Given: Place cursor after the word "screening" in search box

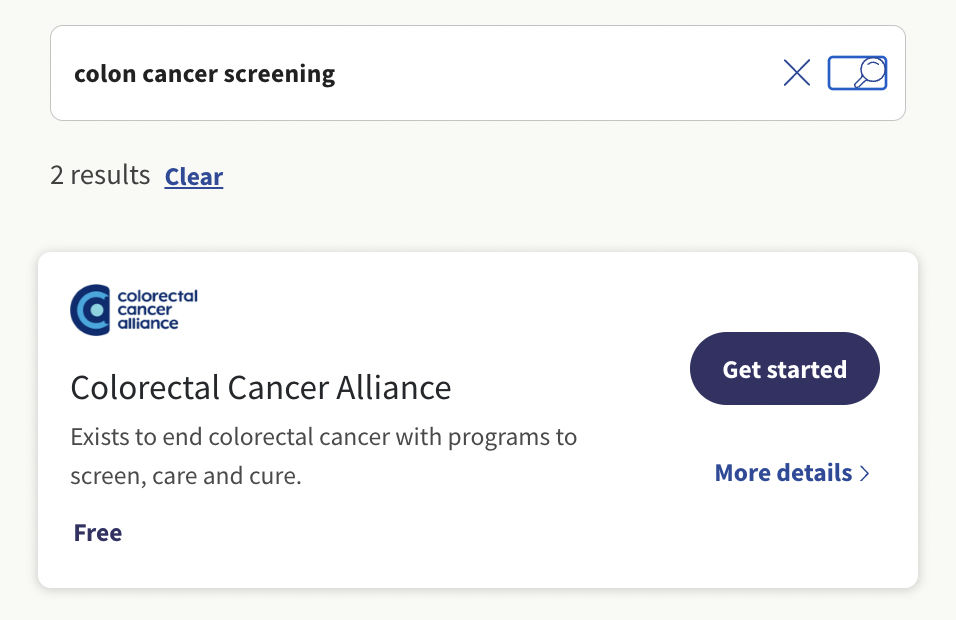Looking at the screenshot, I should pos(337,73).
